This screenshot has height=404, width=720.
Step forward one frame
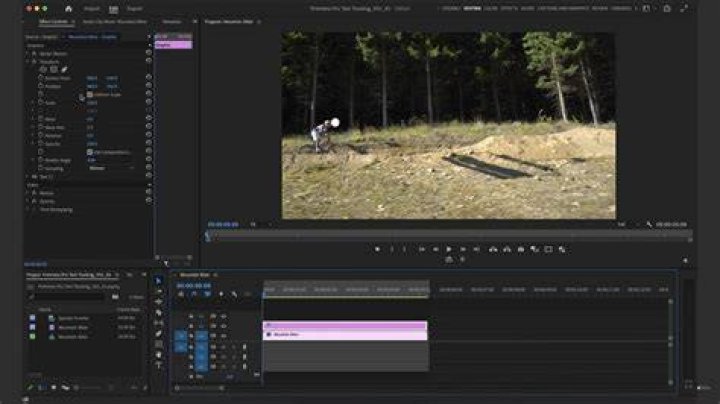pyautogui.click(x=463, y=249)
